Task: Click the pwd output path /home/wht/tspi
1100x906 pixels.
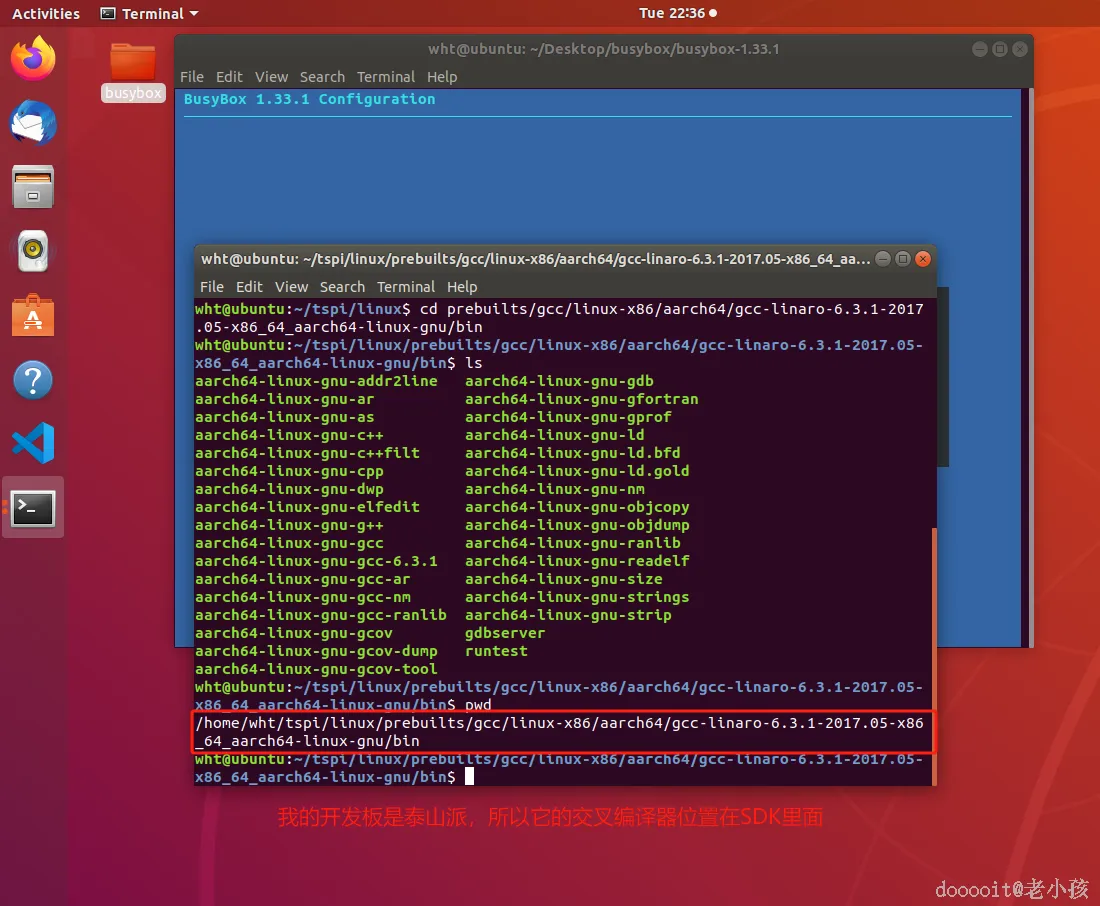Action: [x=559, y=732]
